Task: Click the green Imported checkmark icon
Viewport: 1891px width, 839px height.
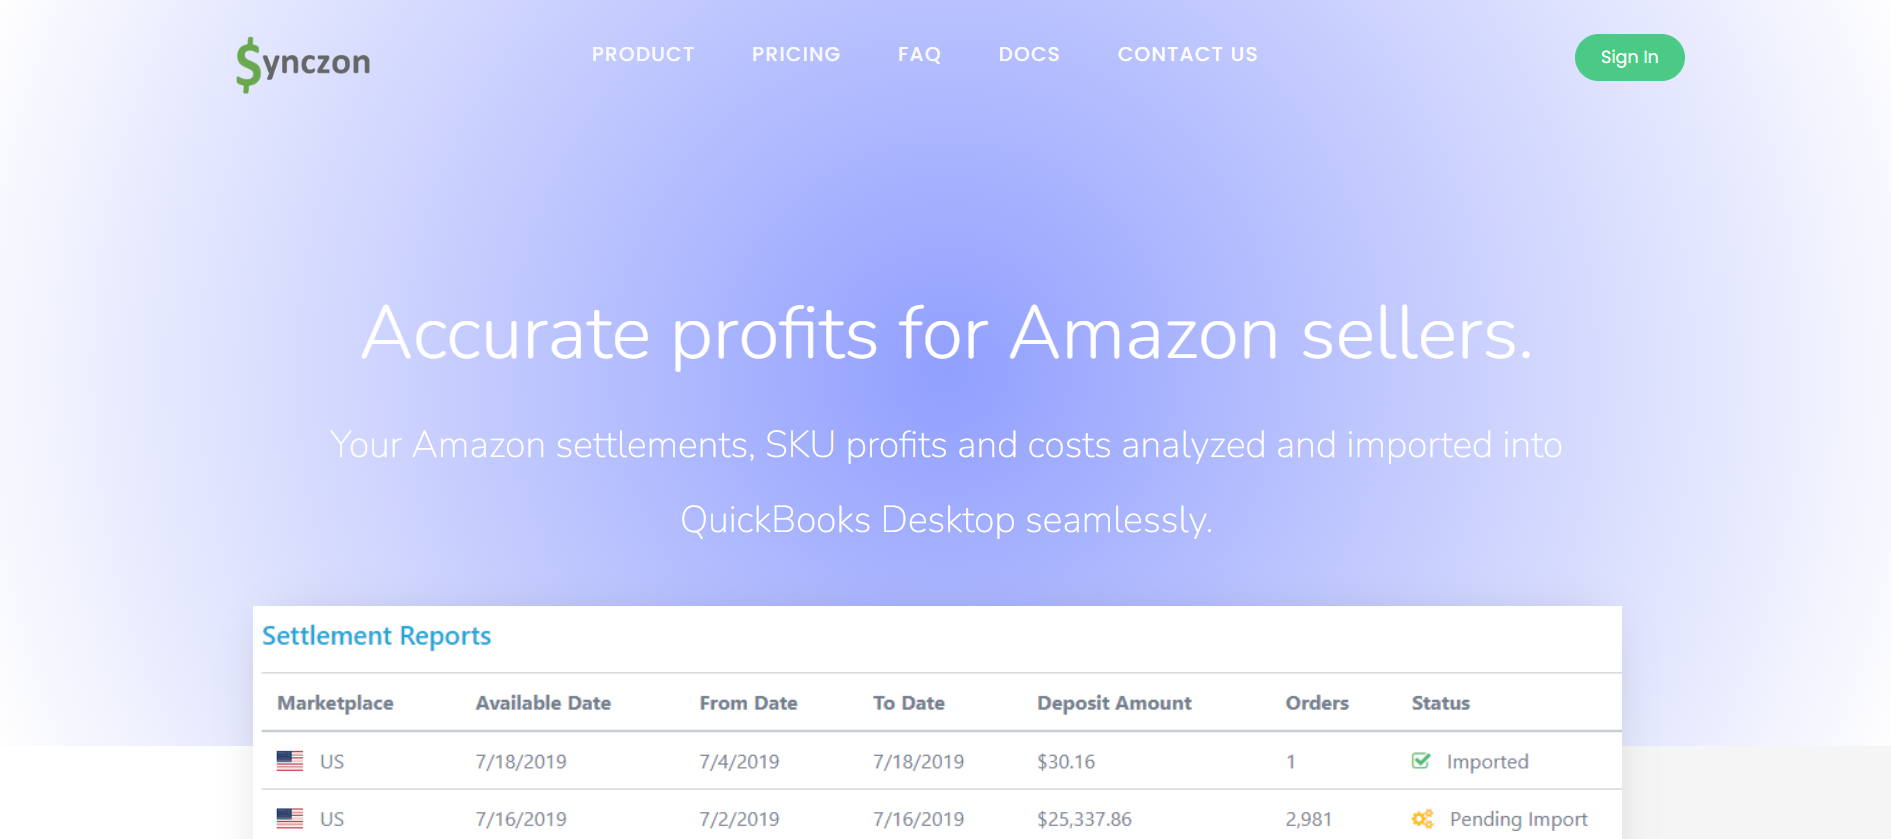Action: 1421,761
